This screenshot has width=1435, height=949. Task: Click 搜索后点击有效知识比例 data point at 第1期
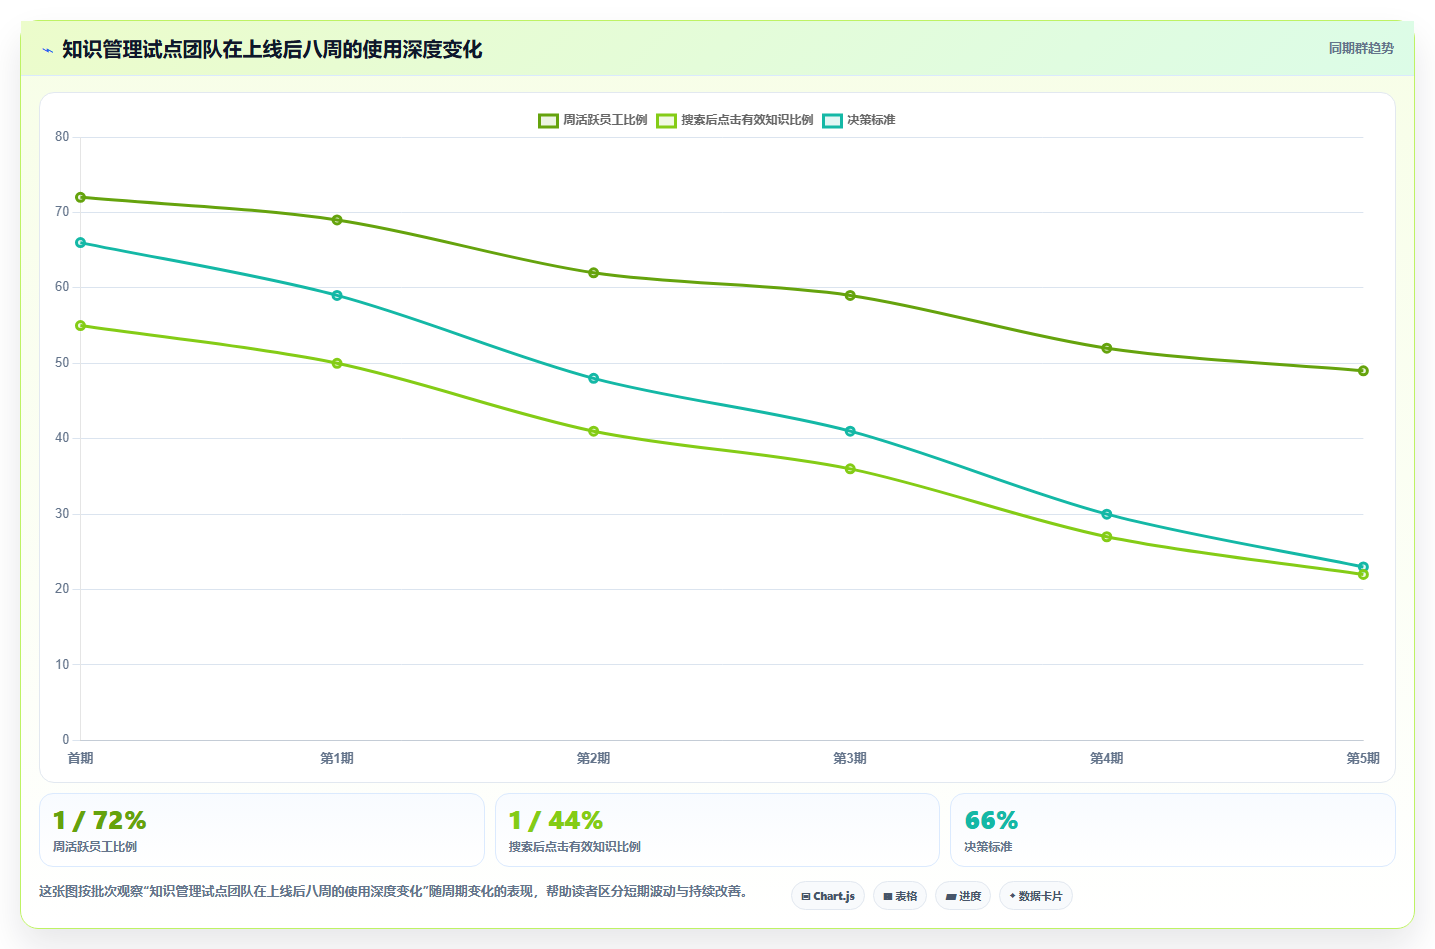337,363
